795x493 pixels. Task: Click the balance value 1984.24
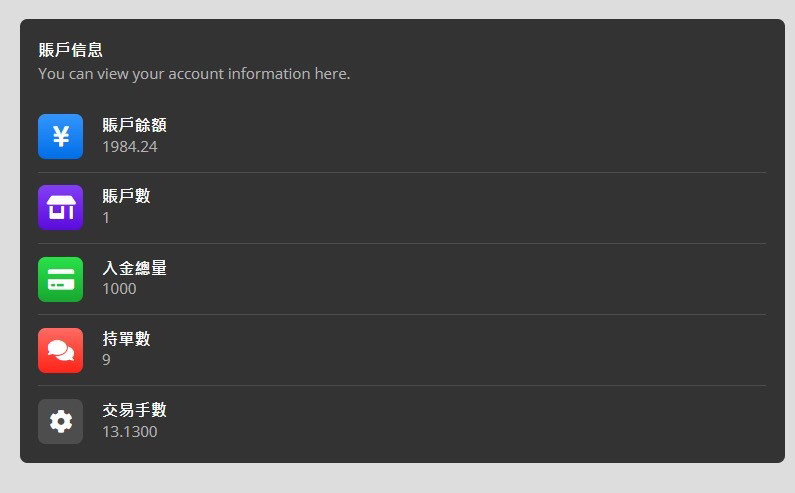(130, 147)
